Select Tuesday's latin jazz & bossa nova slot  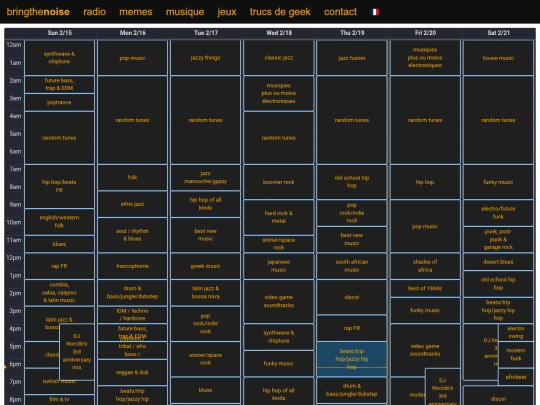(x=205, y=293)
